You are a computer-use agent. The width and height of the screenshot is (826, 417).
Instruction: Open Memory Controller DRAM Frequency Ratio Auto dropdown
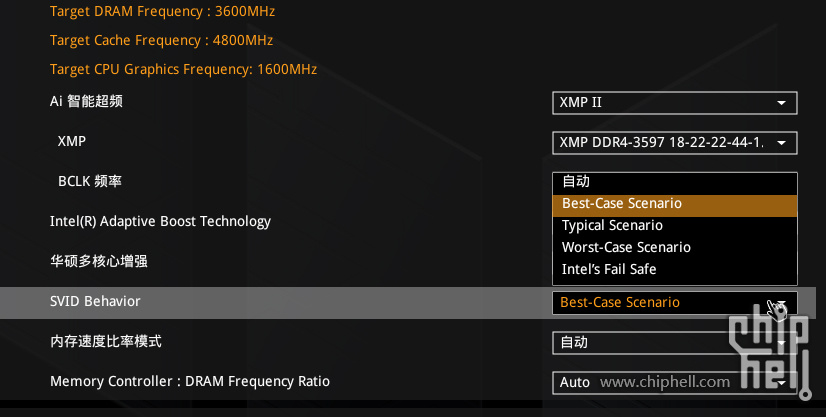tap(674, 383)
